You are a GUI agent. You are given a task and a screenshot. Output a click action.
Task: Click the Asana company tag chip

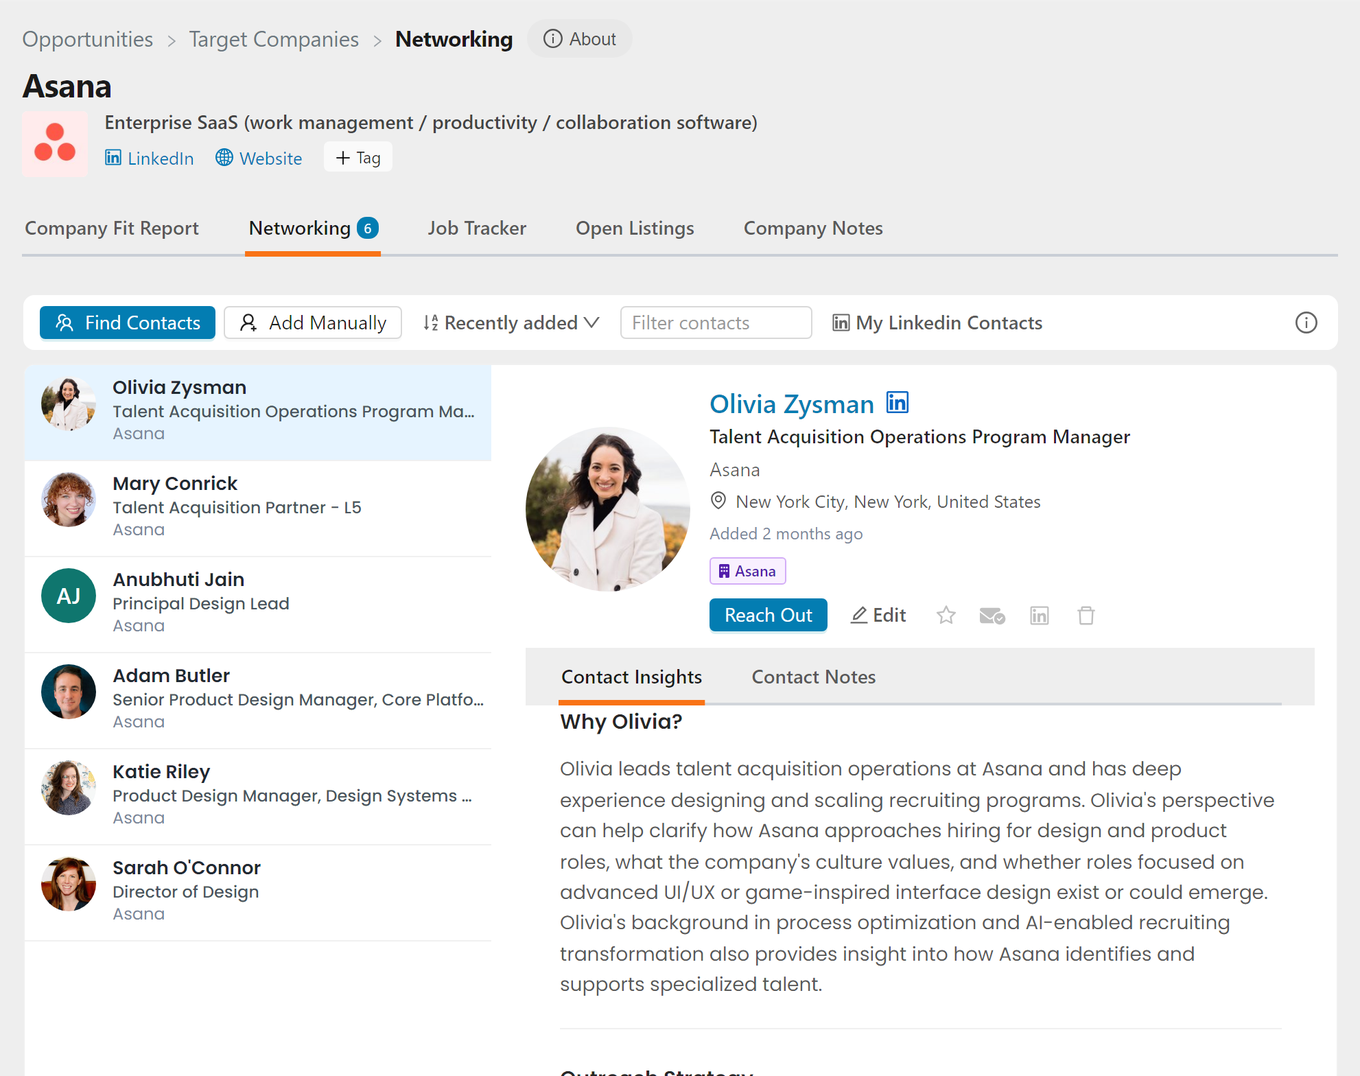[748, 571]
